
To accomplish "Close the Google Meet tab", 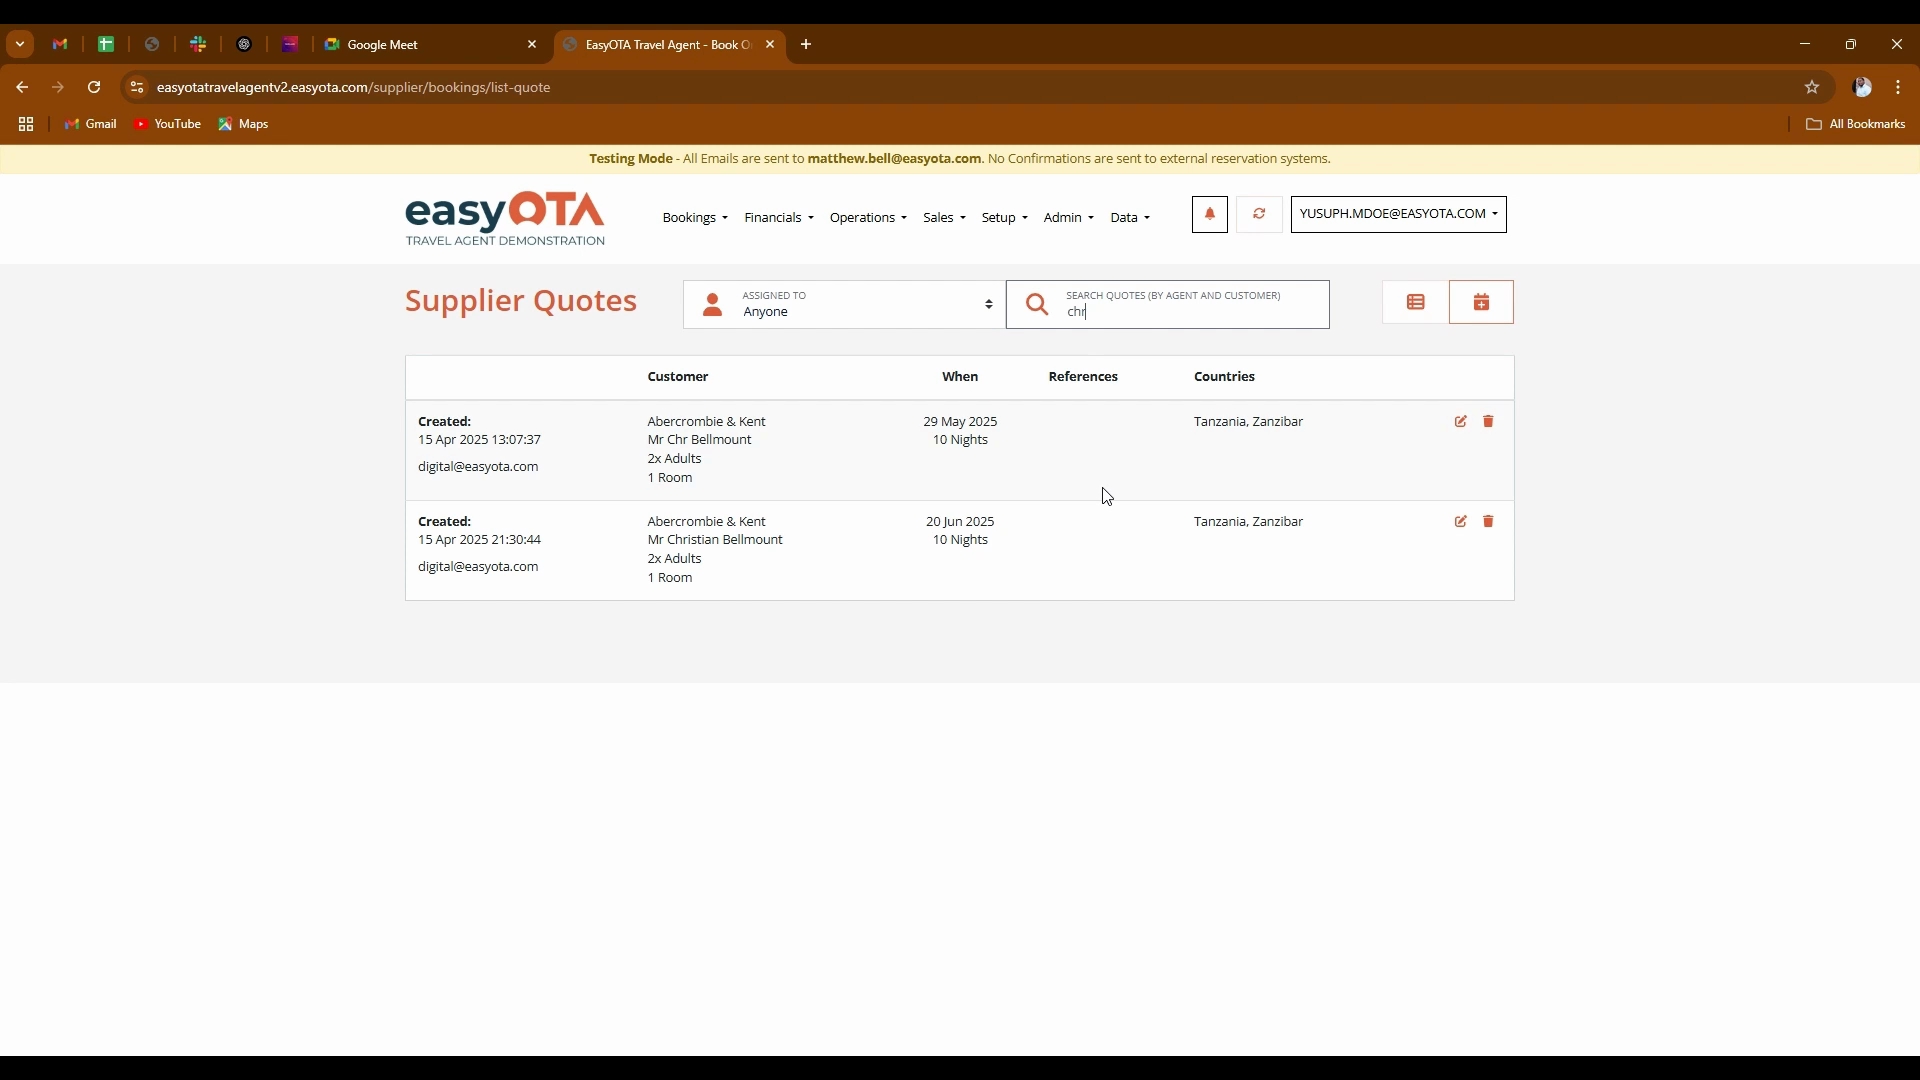I will coord(532,44).
